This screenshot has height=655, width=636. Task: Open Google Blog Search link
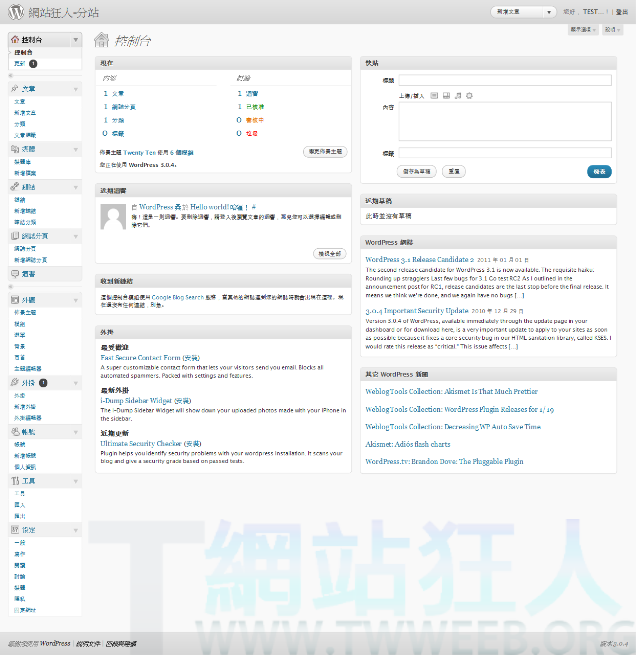[x=178, y=297]
